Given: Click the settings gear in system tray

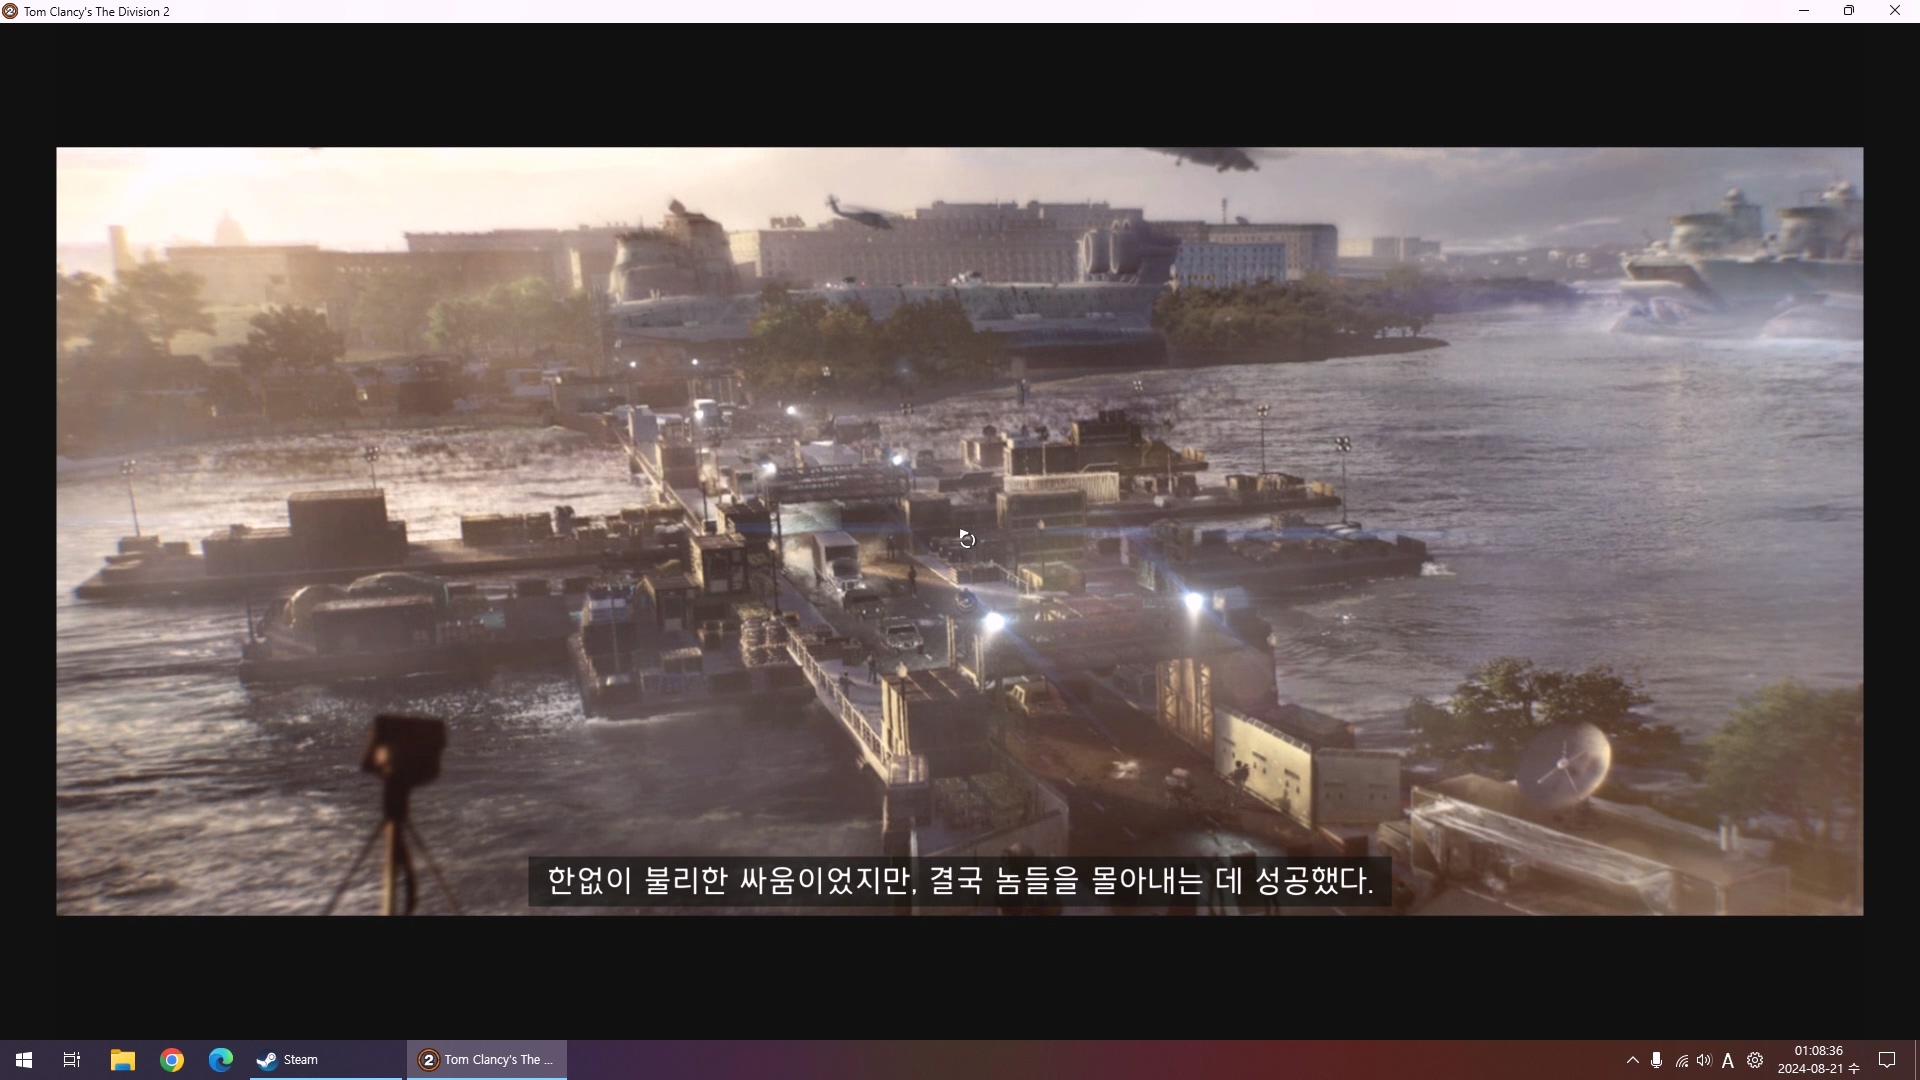Looking at the screenshot, I should pyautogui.click(x=1755, y=1060).
